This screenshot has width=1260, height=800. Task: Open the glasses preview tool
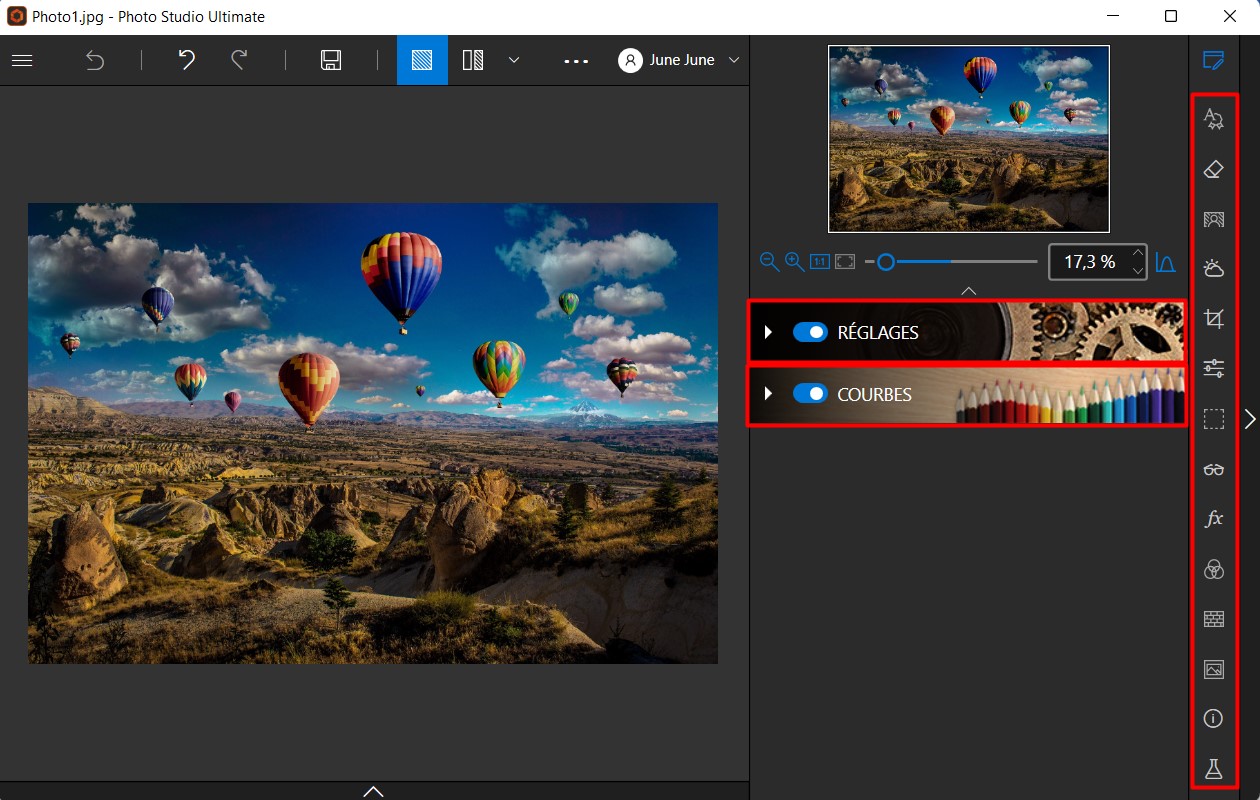coord(1214,469)
